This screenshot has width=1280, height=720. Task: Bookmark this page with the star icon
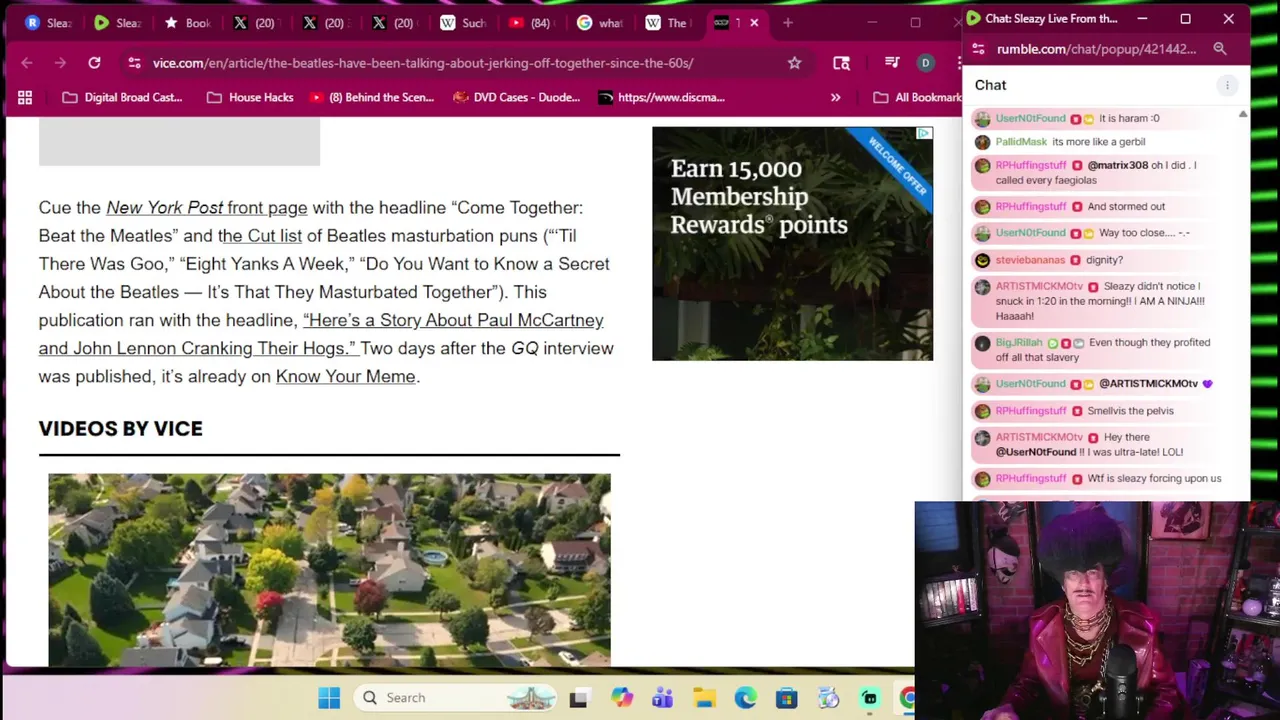794,63
